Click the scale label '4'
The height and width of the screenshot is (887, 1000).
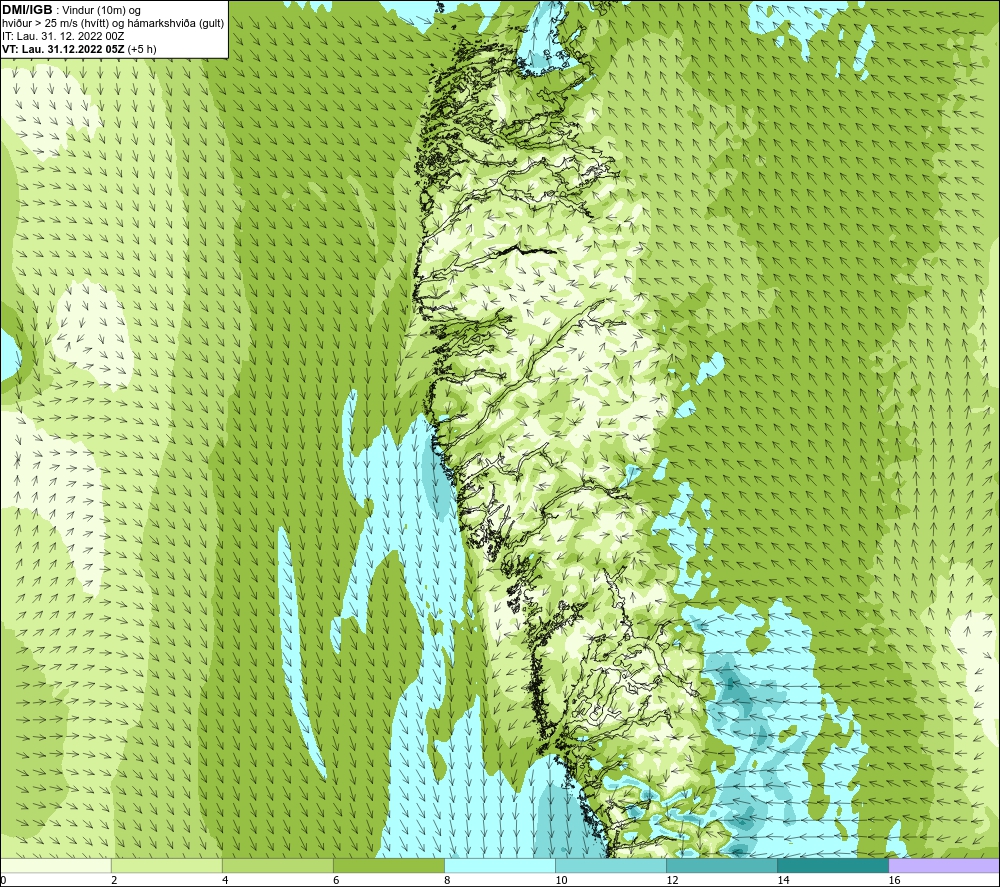click(x=225, y=880)
